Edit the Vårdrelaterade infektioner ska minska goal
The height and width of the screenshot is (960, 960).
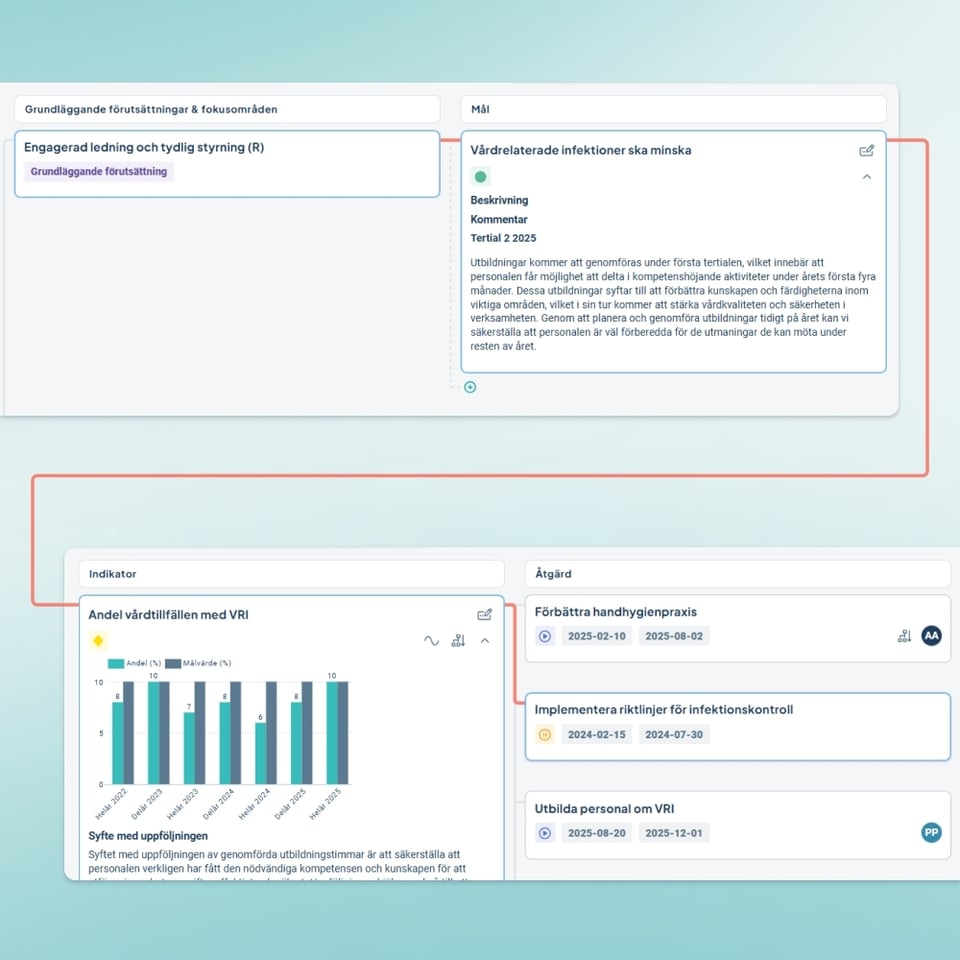(866, 151)
